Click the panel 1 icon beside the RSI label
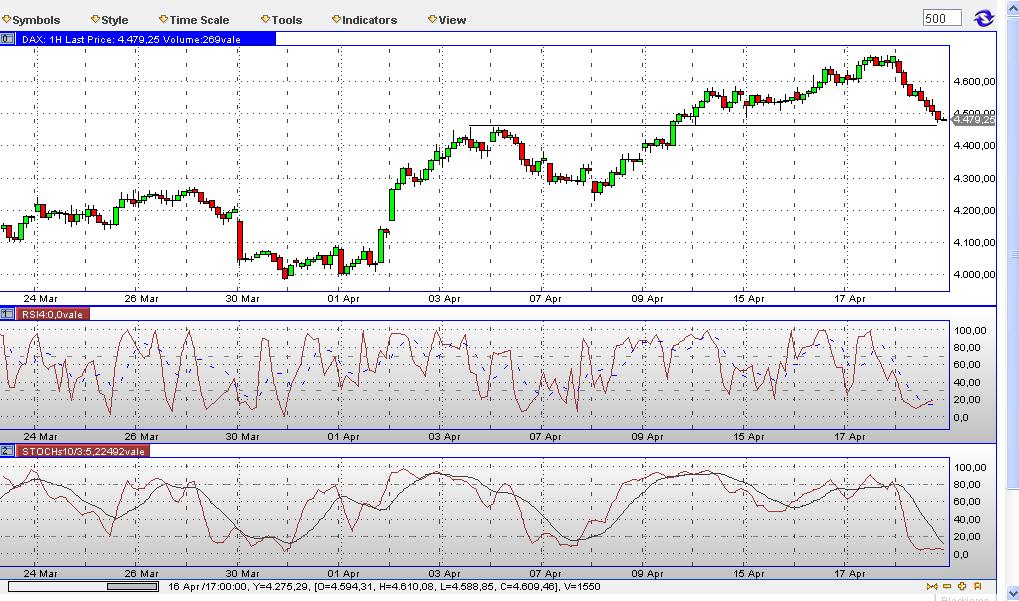 point(7,314)
